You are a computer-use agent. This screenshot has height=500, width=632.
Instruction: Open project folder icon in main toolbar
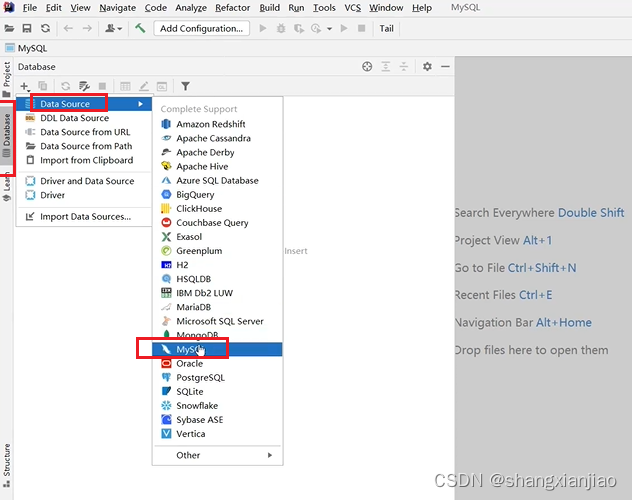pyautogui.click(x=9, y=28)
